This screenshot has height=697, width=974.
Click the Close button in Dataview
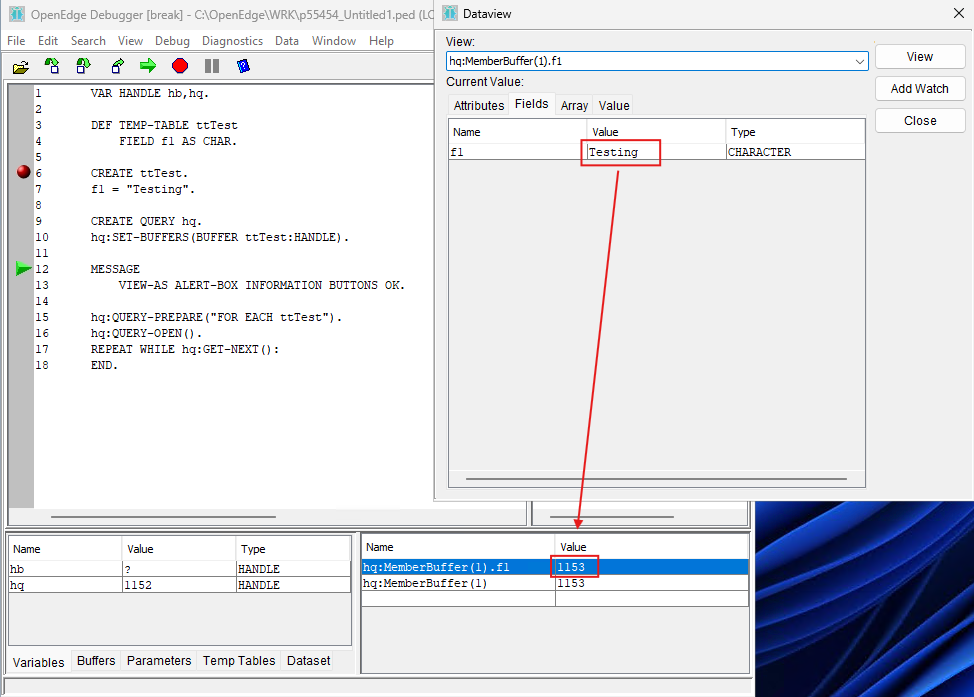[x=920, y=121]
